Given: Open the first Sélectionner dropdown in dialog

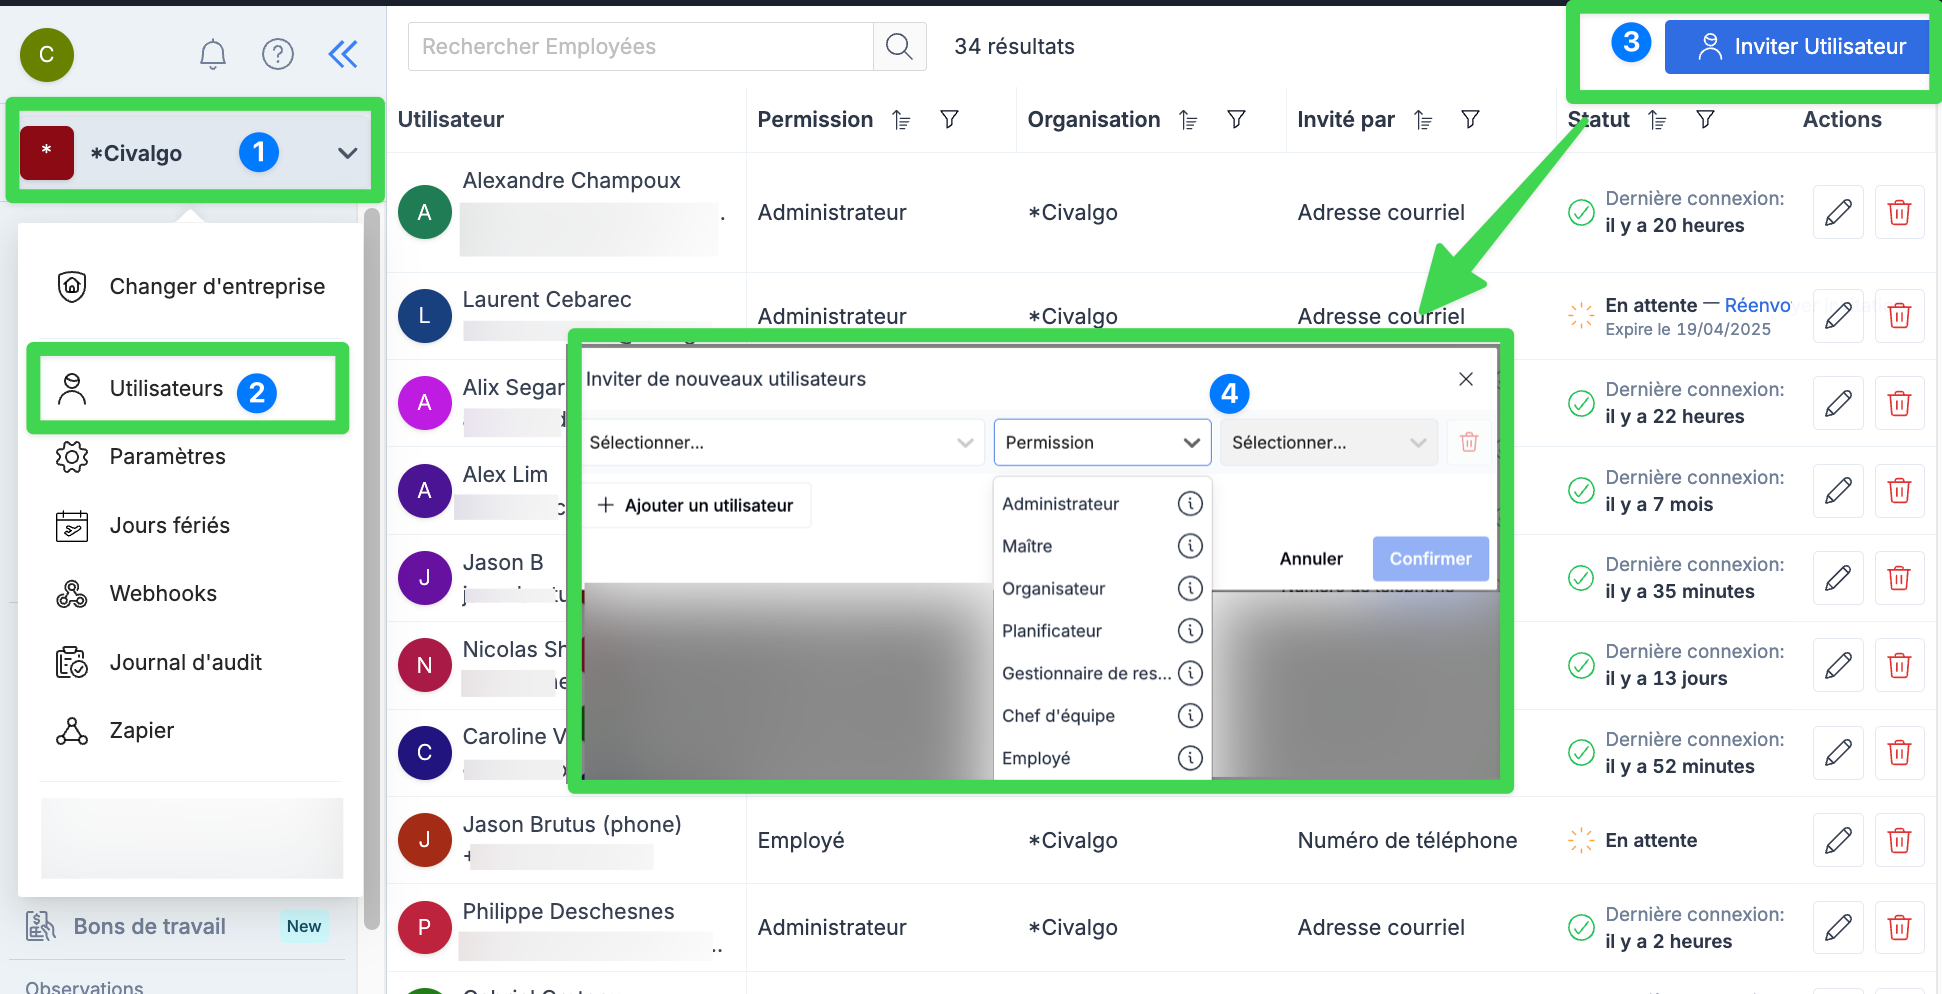Looking at the screenshot, I should coord(780,443).
